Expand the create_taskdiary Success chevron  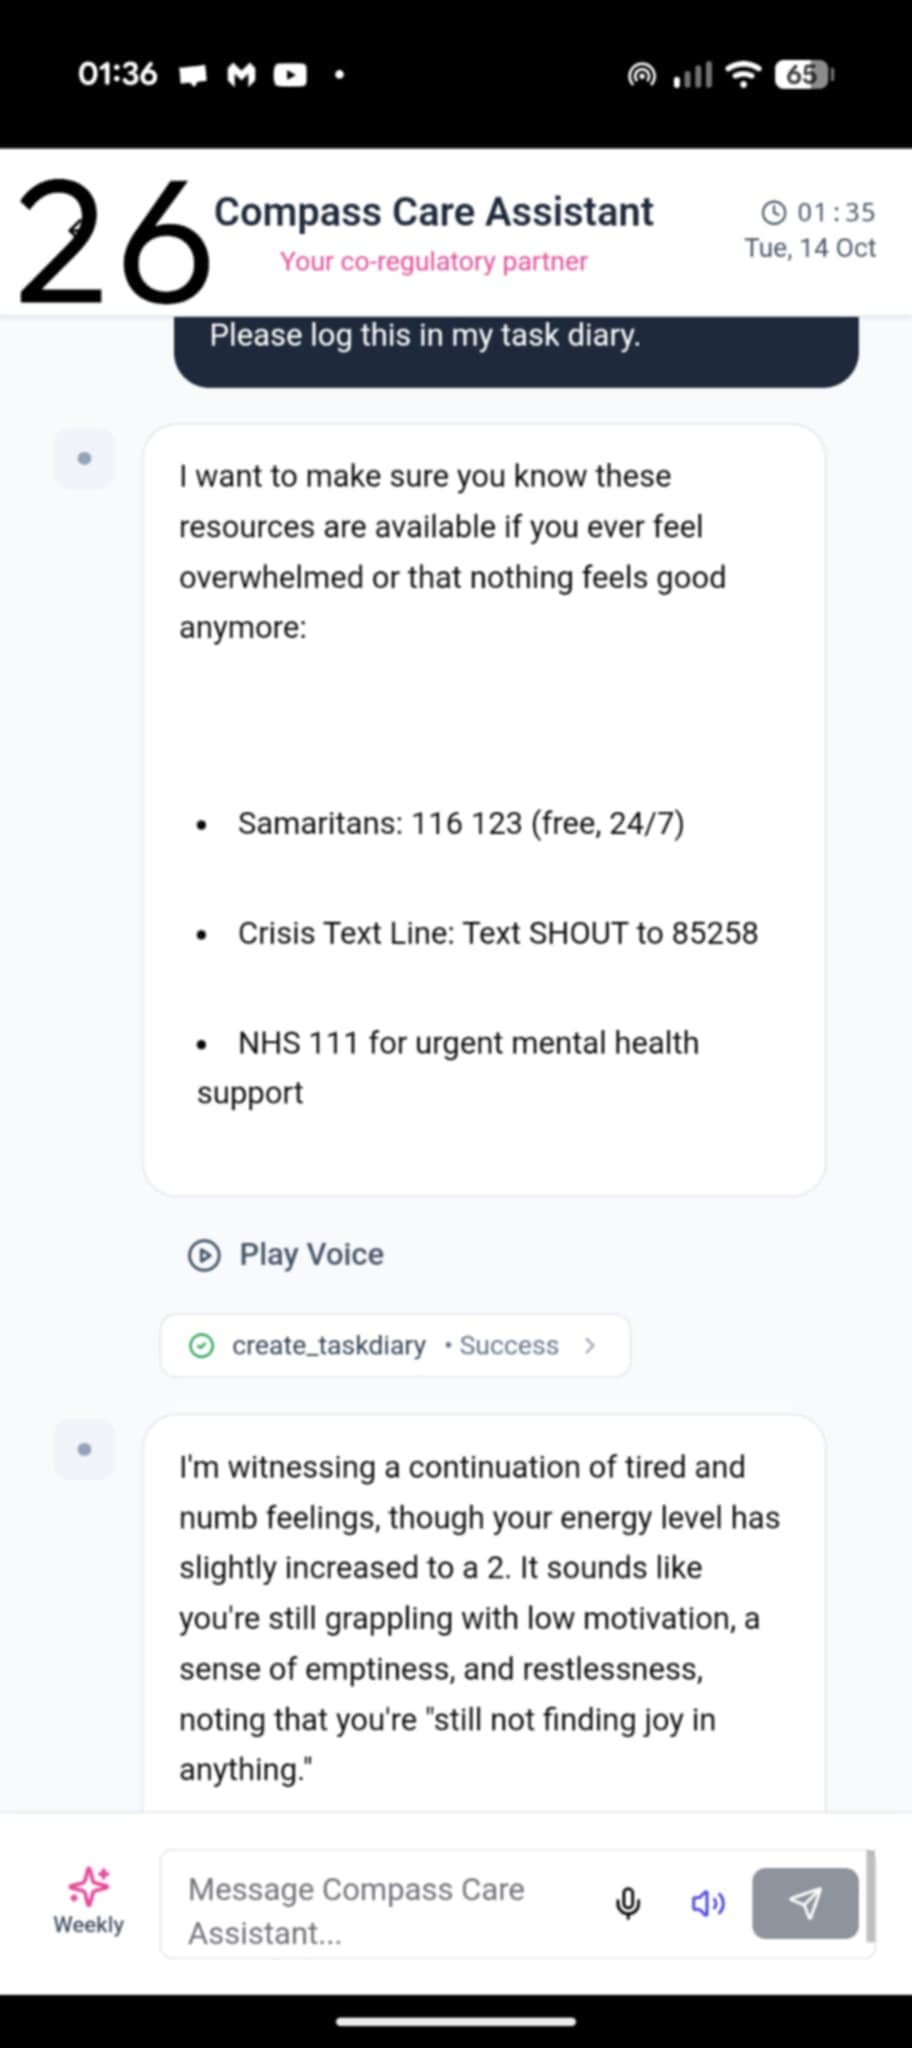tap(590, 1345)
